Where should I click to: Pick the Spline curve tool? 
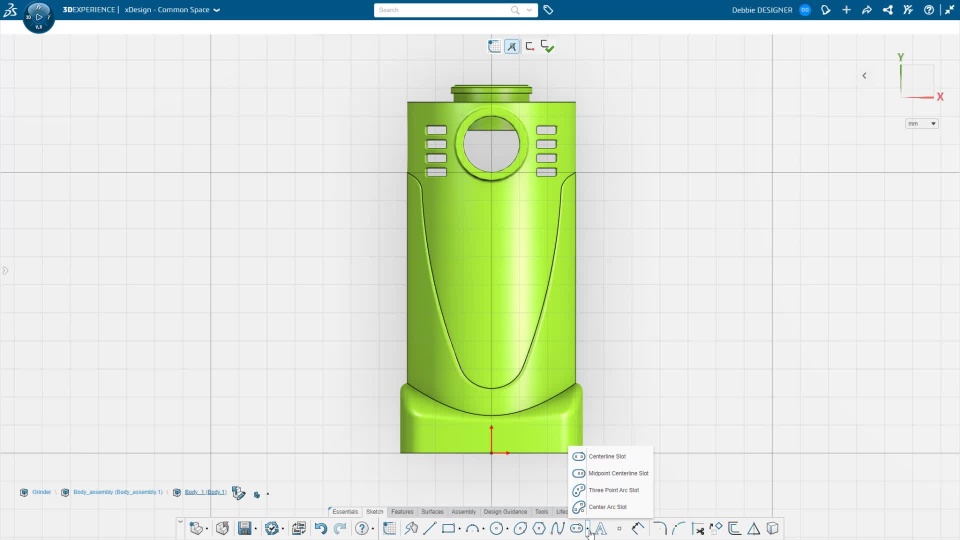(558, 529)
